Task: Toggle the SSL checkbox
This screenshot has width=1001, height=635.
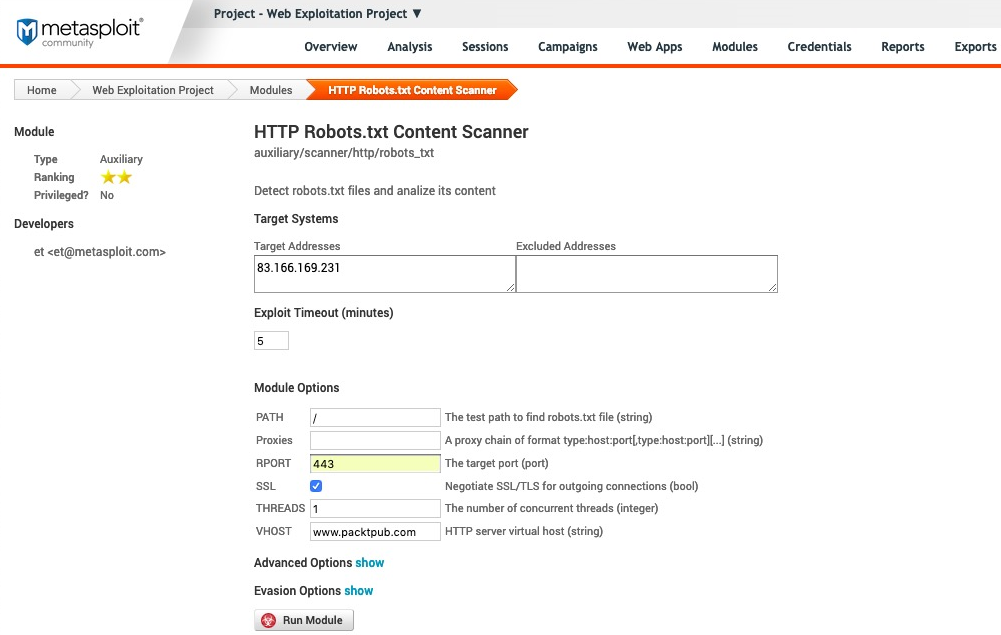Action: pyautogui.click(x=316, y=486)
